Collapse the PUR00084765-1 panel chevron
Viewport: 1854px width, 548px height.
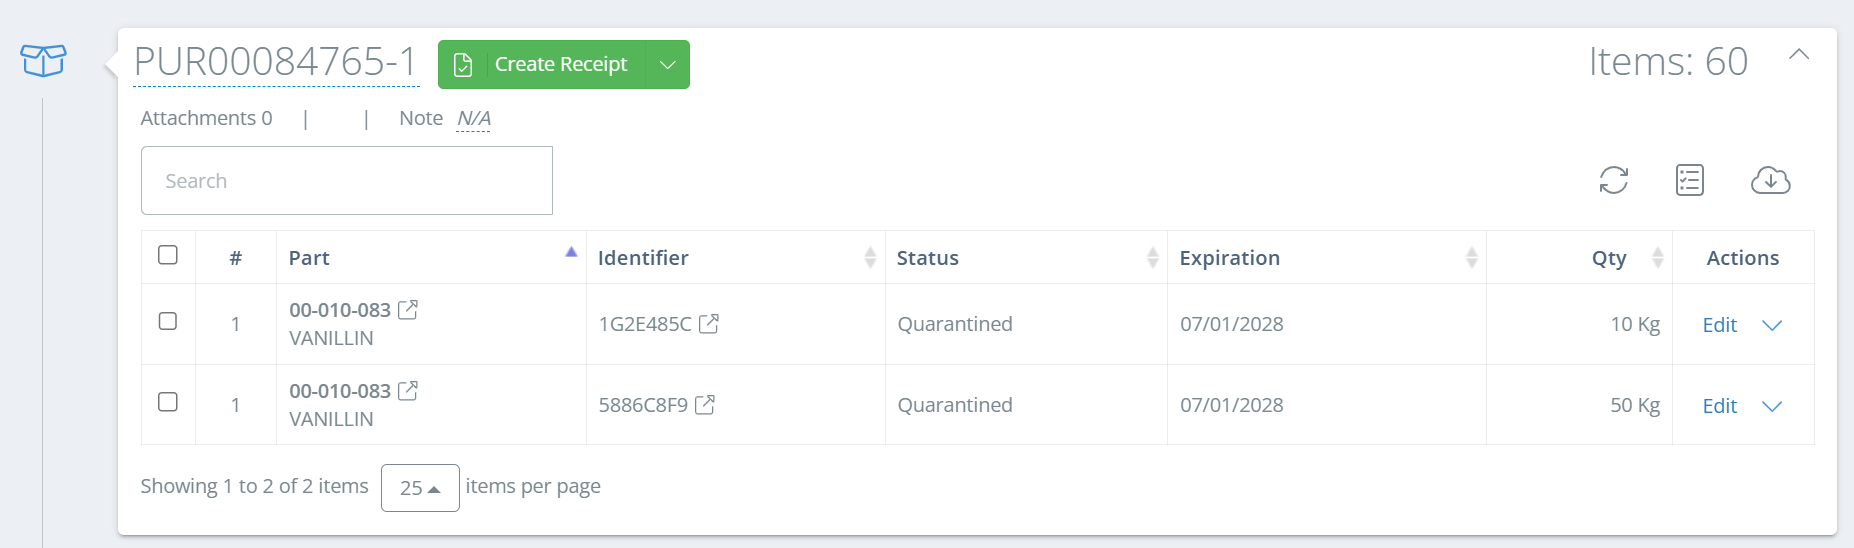coord(1799,54)
